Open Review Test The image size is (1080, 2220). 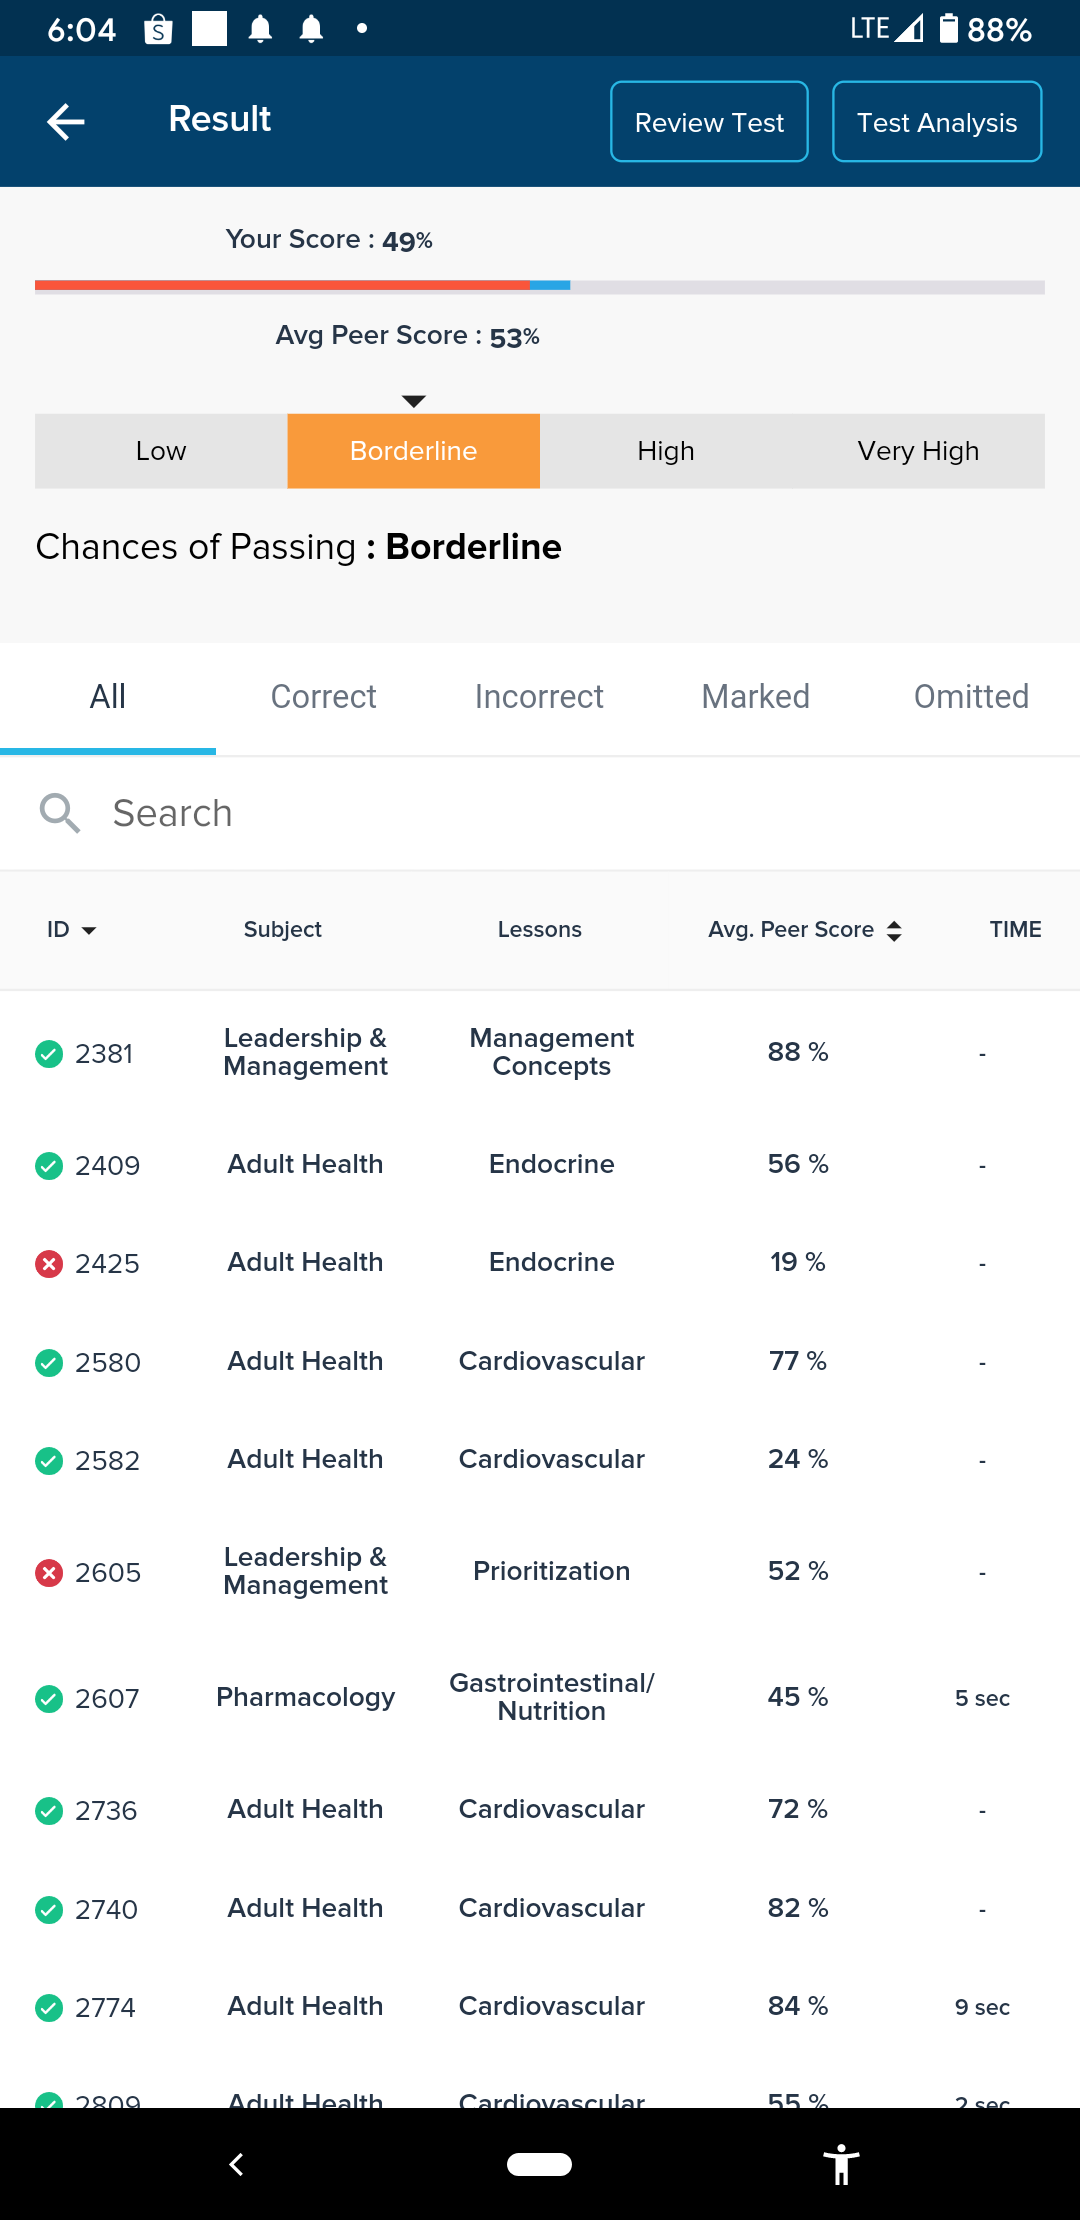coord(709,122)
